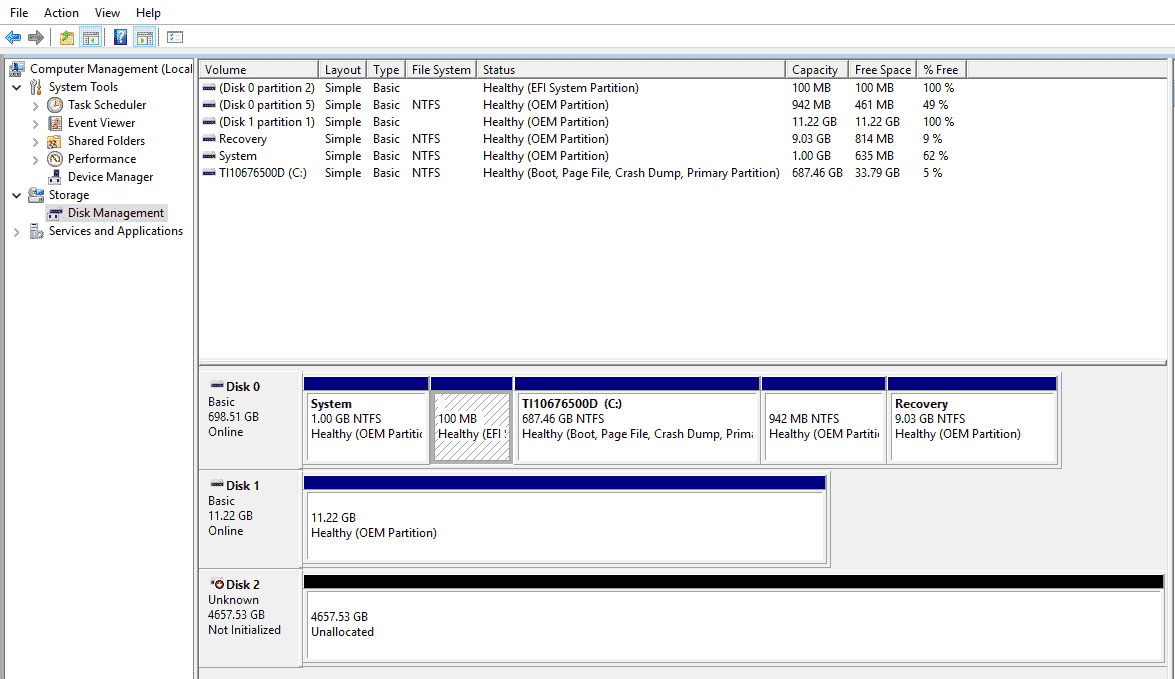Viewport: 1175px width, 679px height.
Task: Click the Disk 1 11.22 GB label
Action: (x=230, y=516)
